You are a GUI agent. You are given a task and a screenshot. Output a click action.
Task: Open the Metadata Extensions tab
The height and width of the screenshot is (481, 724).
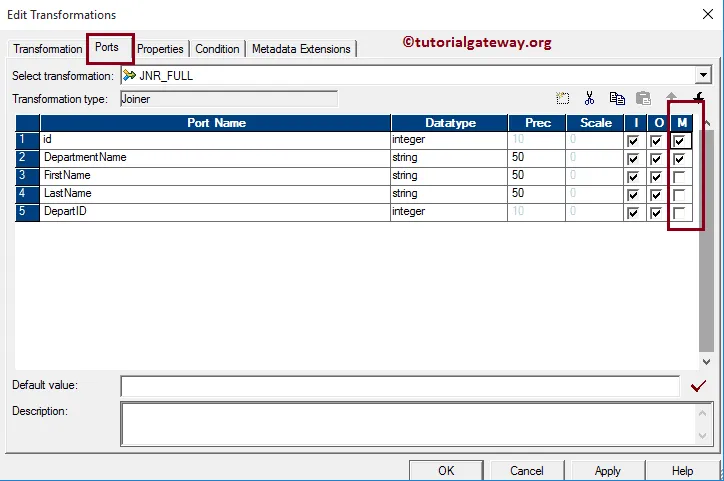point(301,49)
